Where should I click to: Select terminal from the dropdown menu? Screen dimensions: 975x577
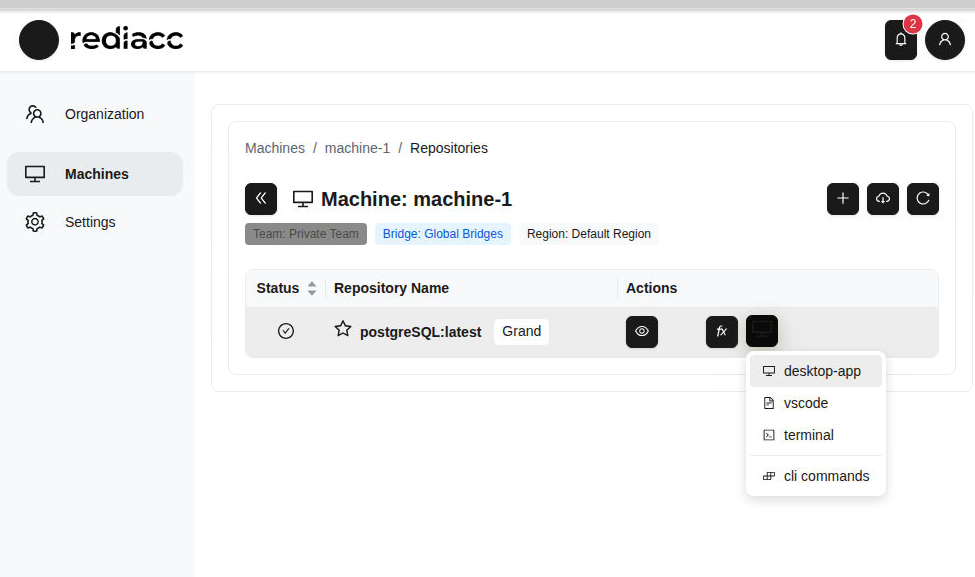[808, 435]
